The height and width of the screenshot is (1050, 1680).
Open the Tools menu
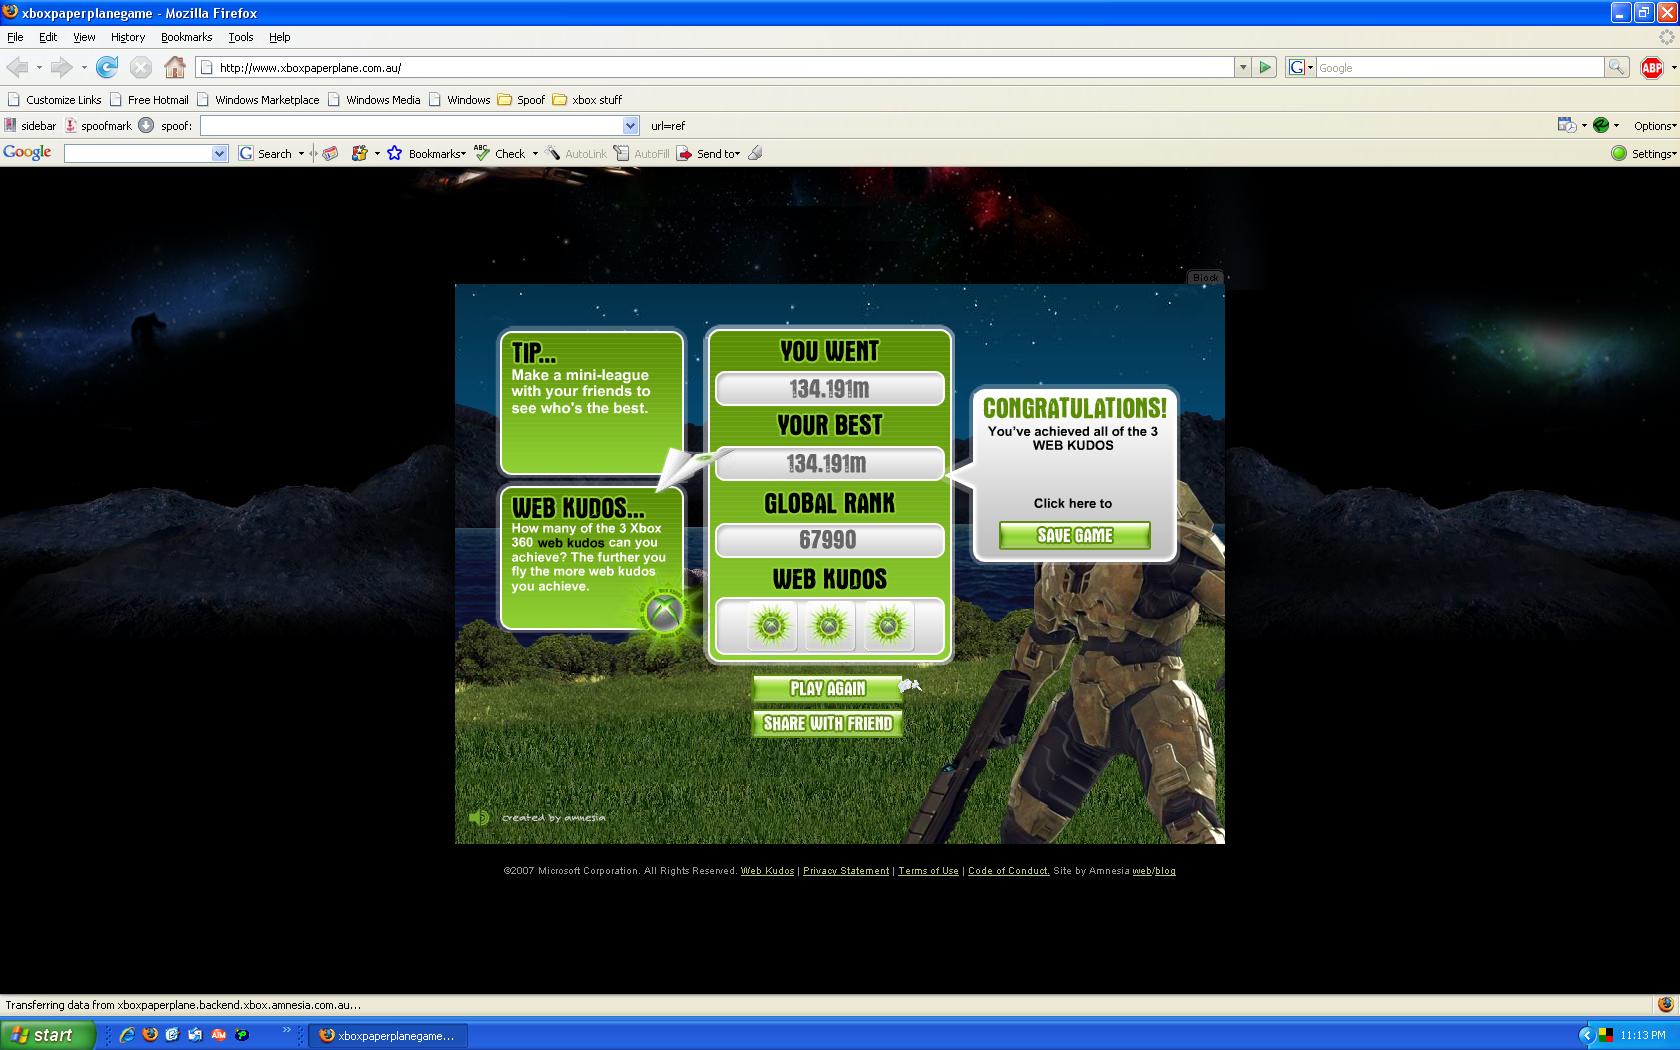241,37
